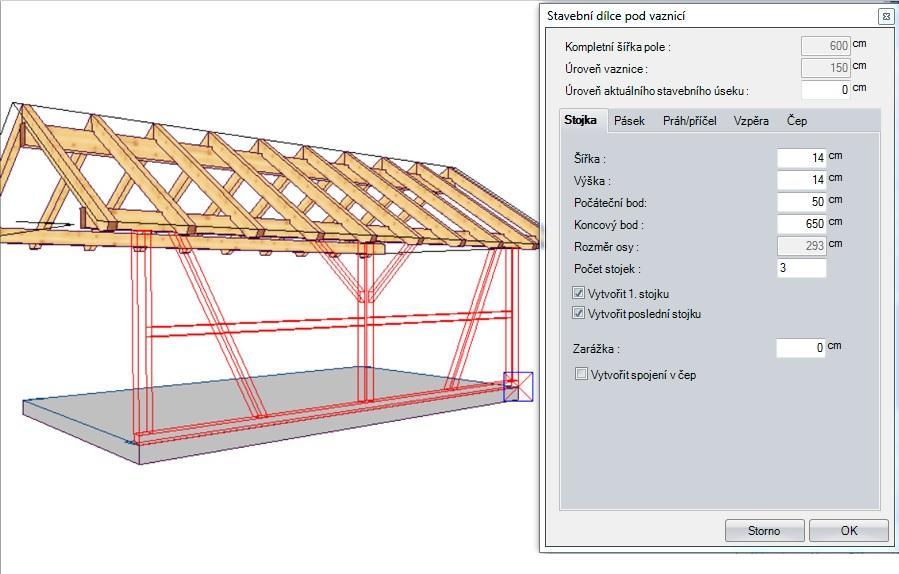Select the Vzpěra tab
The height and width of the screenshot is (574, 899).
coord(751,121)
